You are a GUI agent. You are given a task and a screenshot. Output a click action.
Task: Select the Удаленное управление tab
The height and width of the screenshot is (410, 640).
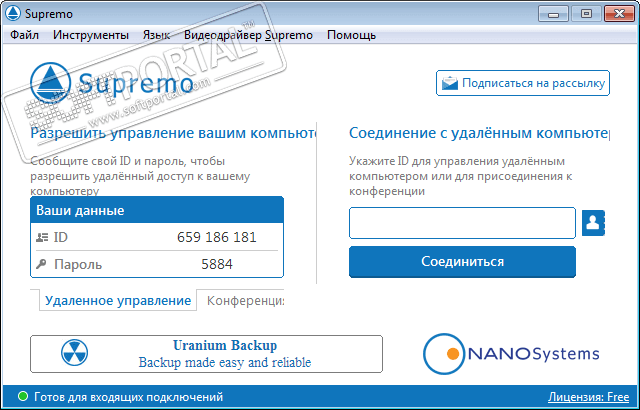pyautogui.click(x=118, y=301)
